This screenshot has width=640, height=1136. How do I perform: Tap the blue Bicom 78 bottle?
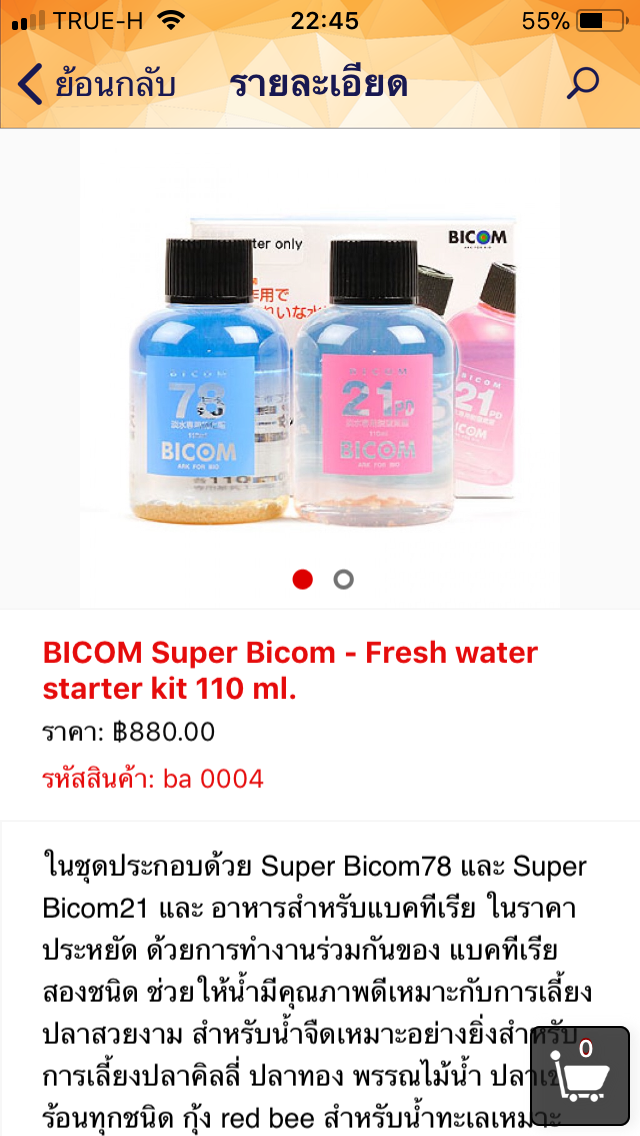(209, 380)
